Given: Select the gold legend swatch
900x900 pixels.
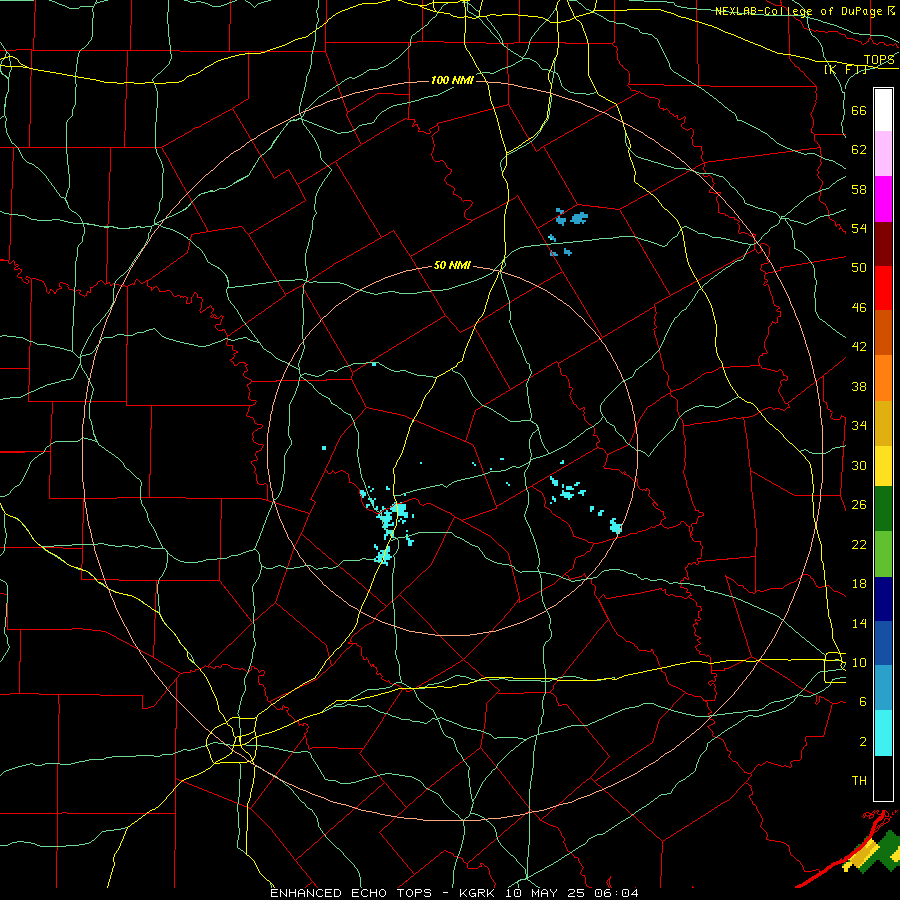Looking at the screenshot, I should pos(883,423).
